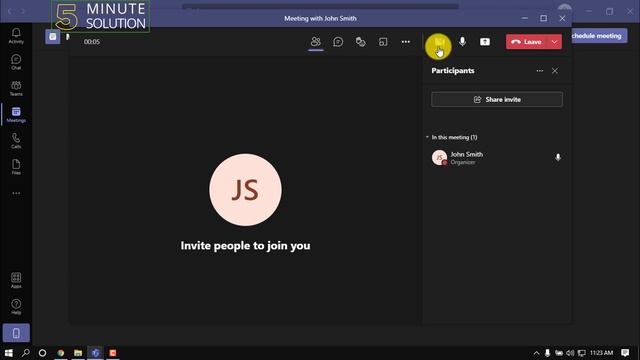
Task: Select Meetings in the left sidebar
Action: point(16,115)
